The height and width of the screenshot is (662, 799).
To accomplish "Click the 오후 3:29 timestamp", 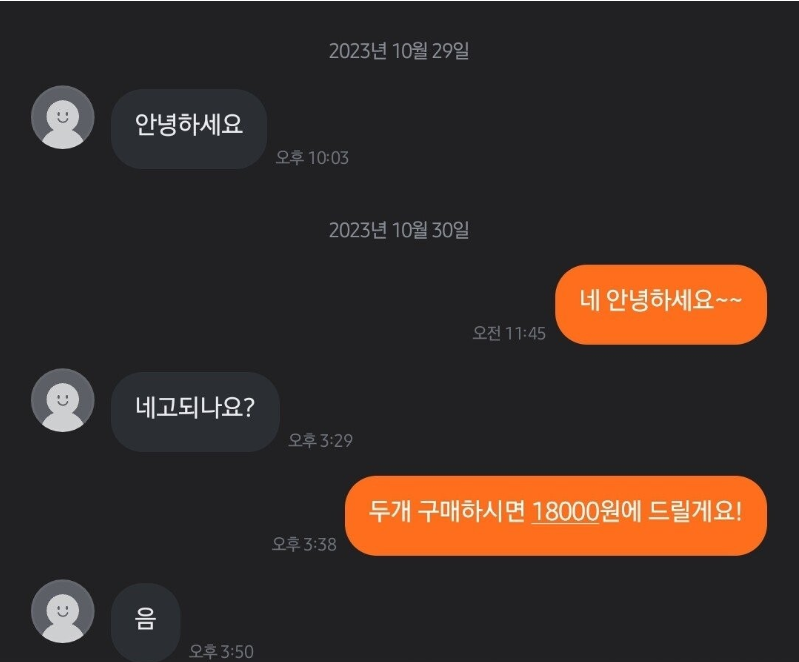I will pyautogui.click(x=321, y=440).
